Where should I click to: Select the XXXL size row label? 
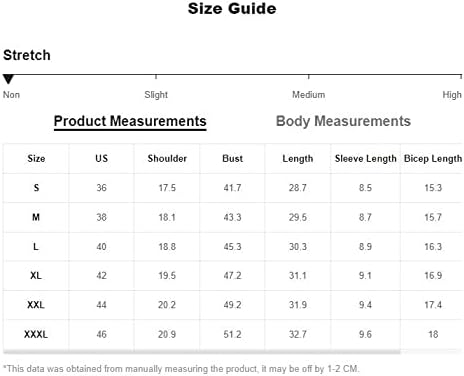36,334
